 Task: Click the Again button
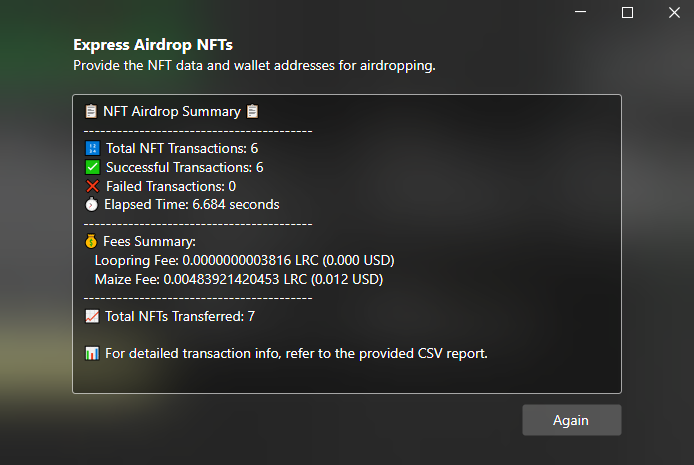tap(572, 420)
